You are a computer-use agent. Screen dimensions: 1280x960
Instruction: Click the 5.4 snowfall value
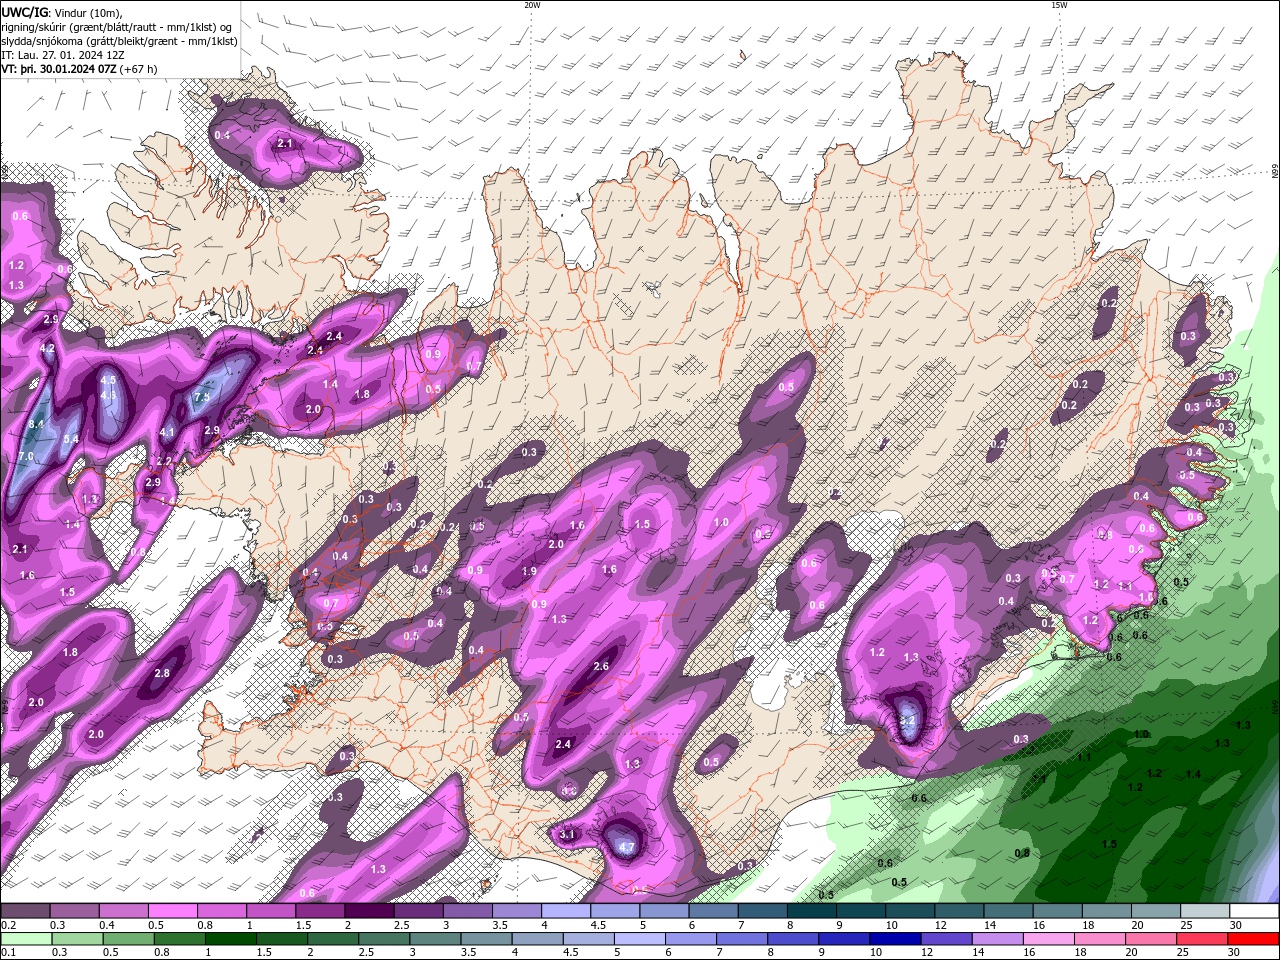(x=71, y=439)
